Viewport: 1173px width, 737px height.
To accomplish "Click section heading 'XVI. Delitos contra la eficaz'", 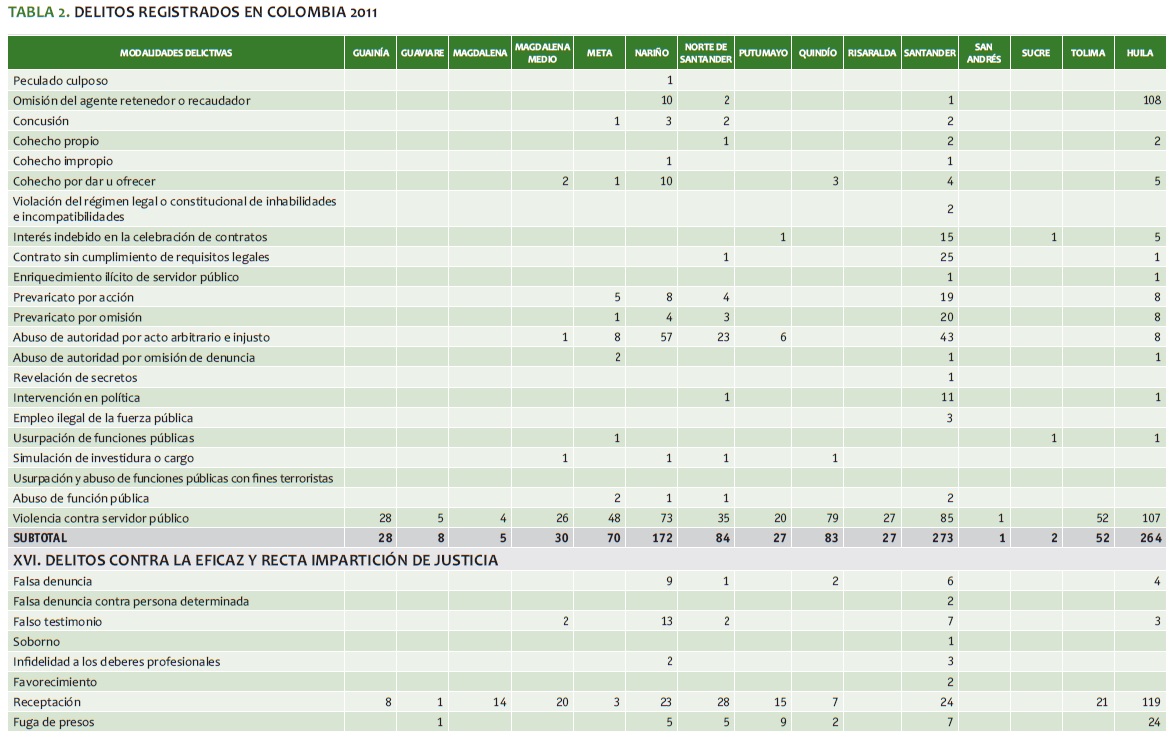I will (255, 560).
